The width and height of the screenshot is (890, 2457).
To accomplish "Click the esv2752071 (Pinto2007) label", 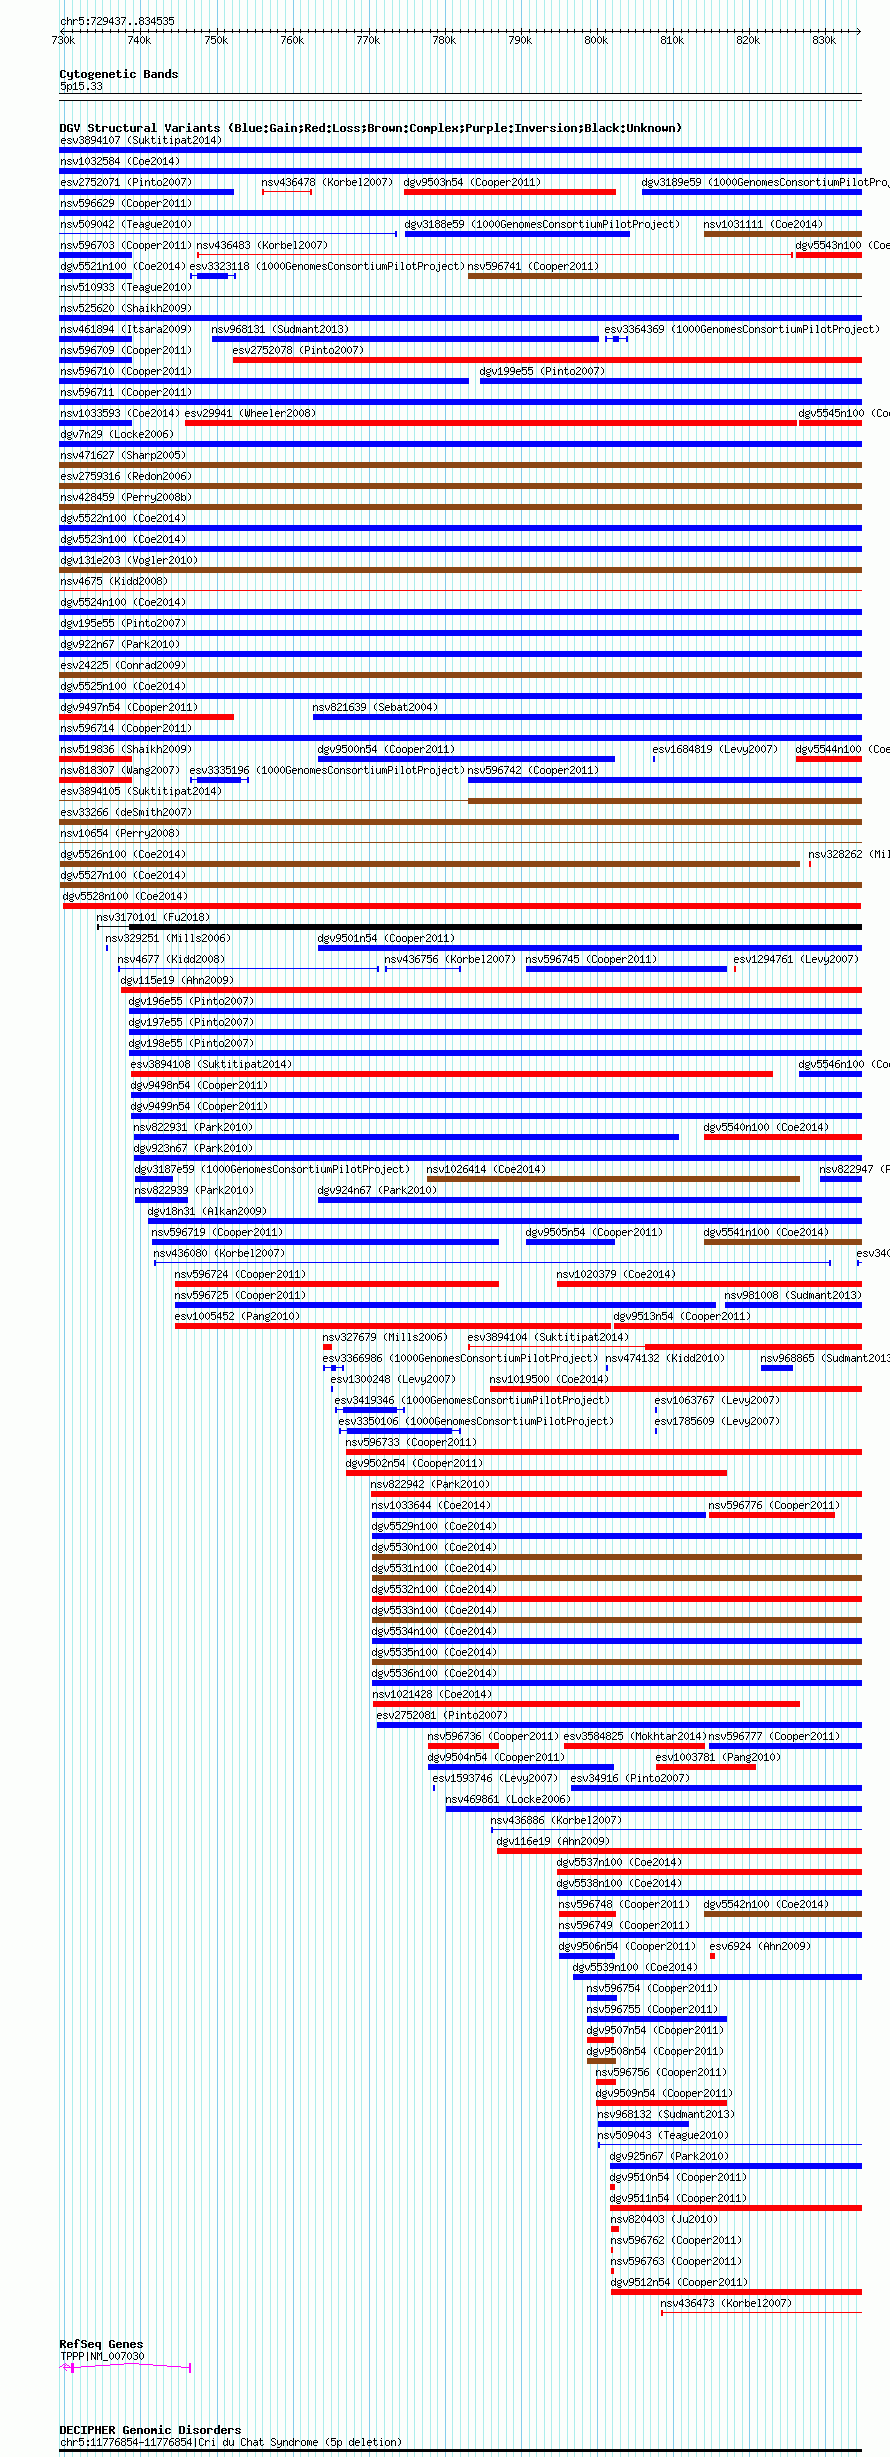I will (x=126, y=182).
